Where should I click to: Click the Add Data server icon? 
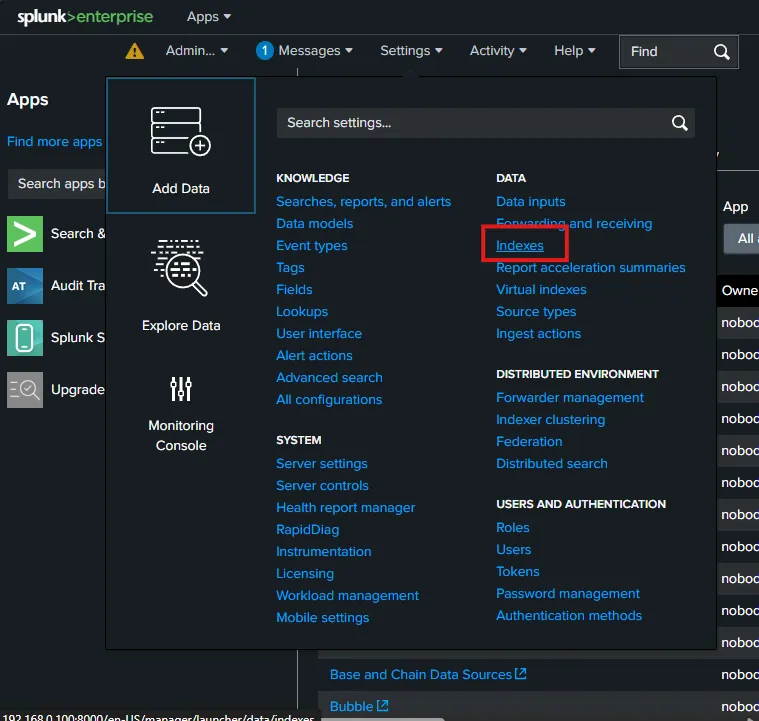tap(180, 131)
